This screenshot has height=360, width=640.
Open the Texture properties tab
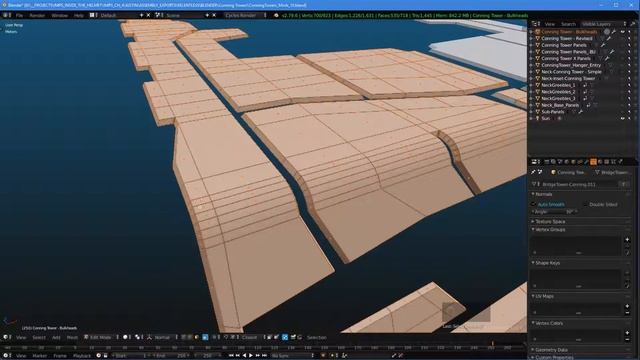point(607,162)
